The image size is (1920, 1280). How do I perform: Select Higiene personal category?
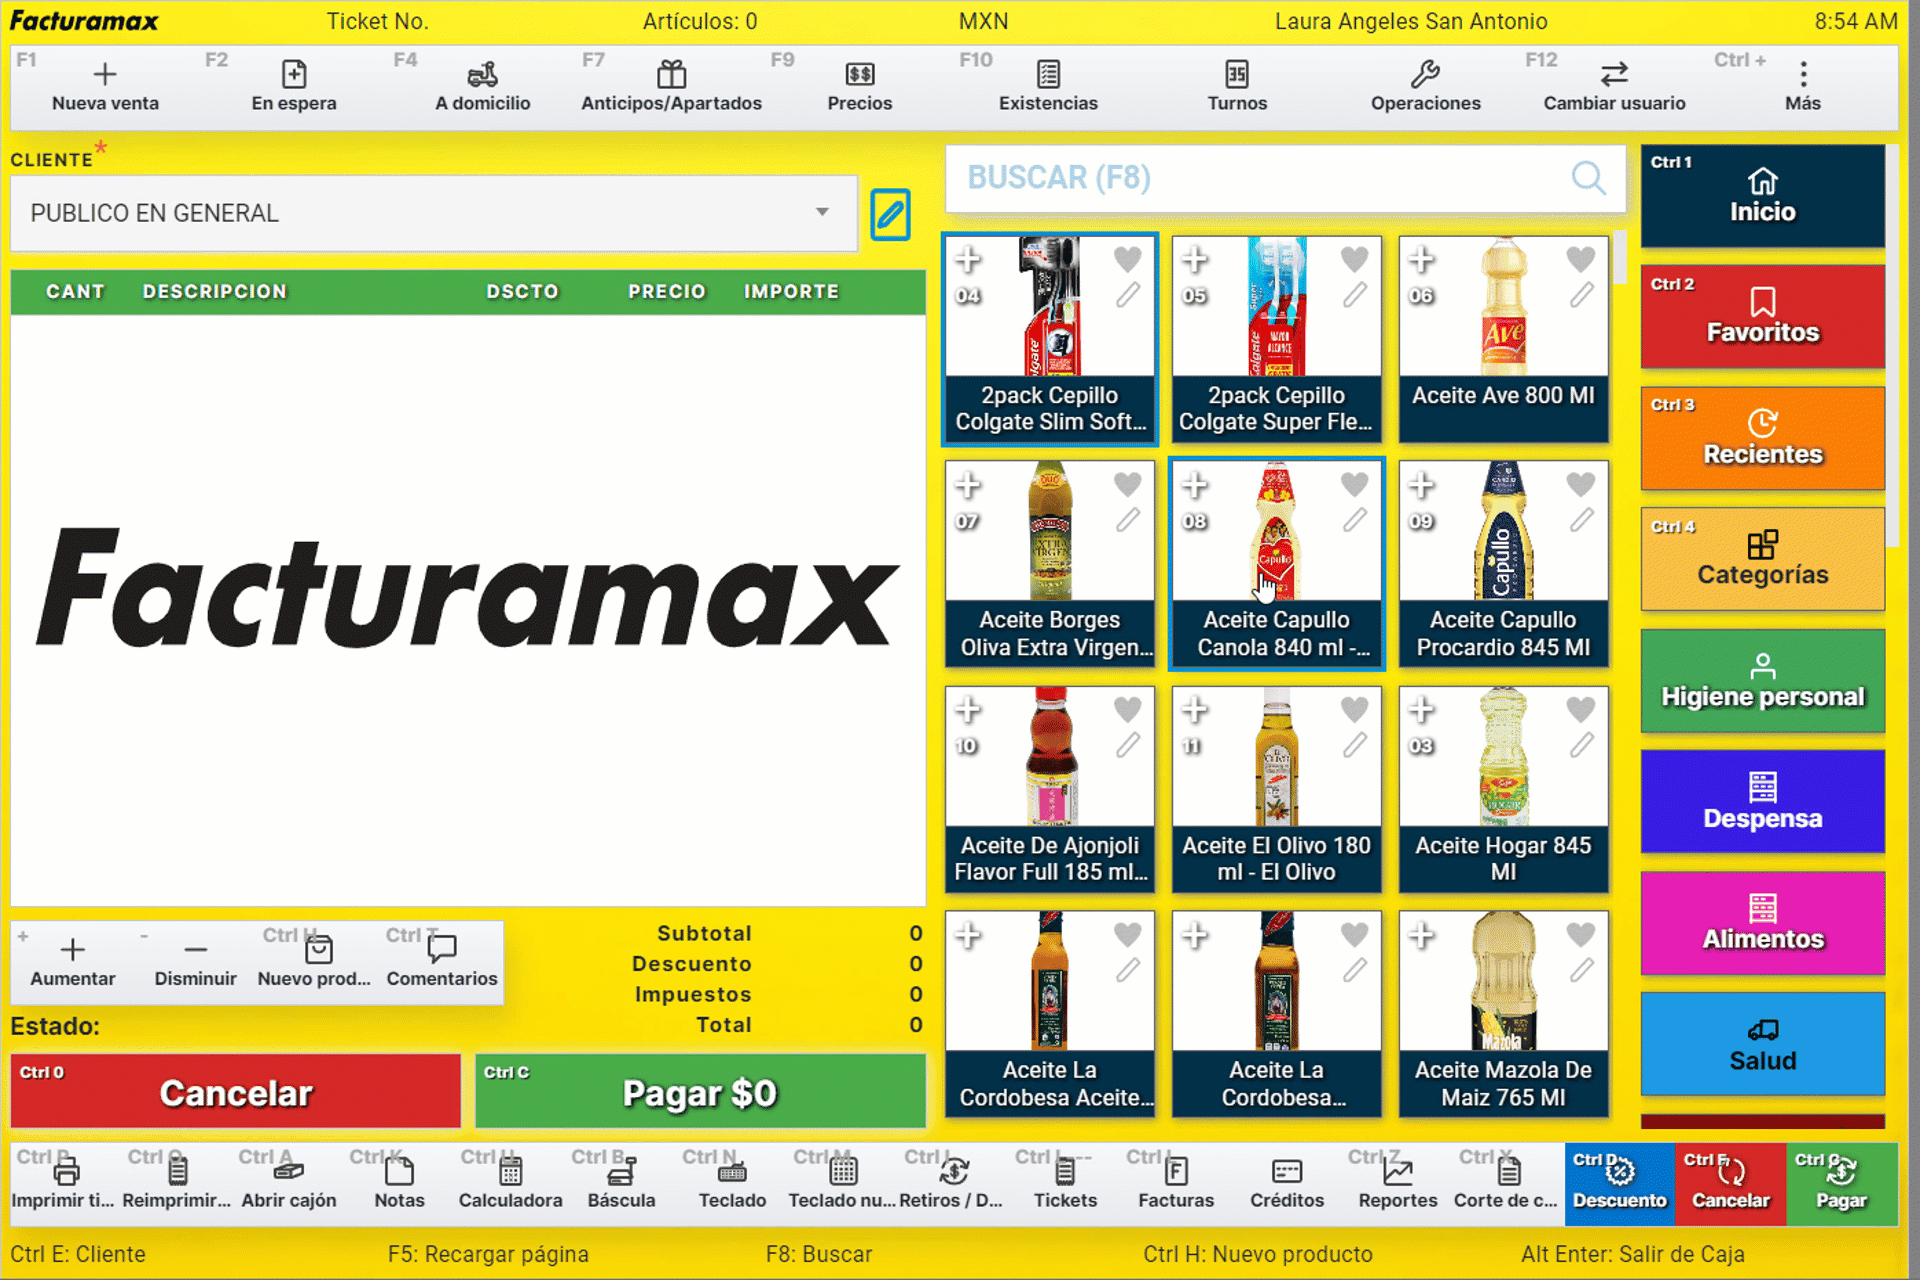point(1763,681)
